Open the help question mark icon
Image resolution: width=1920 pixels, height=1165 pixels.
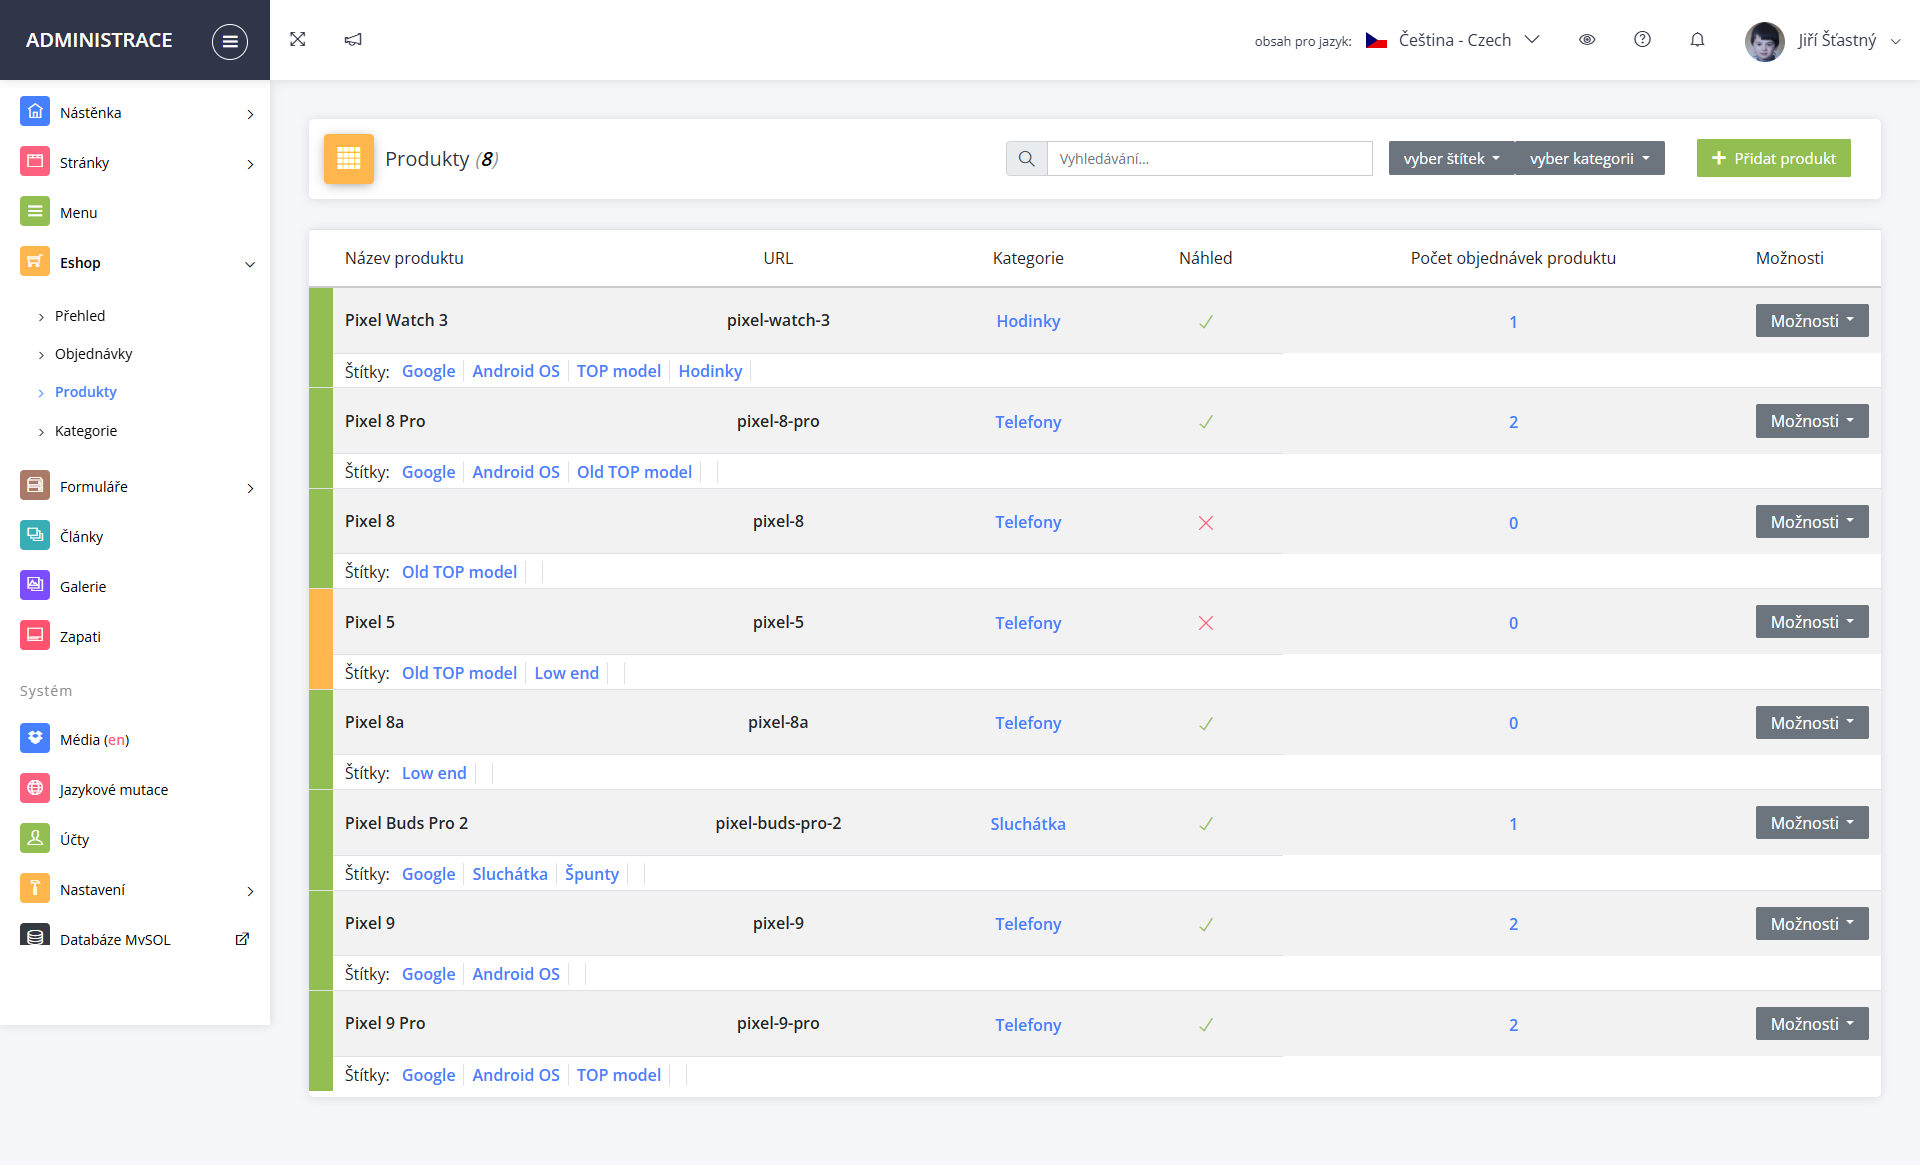pyautogui.click(x=1642, y=39)
